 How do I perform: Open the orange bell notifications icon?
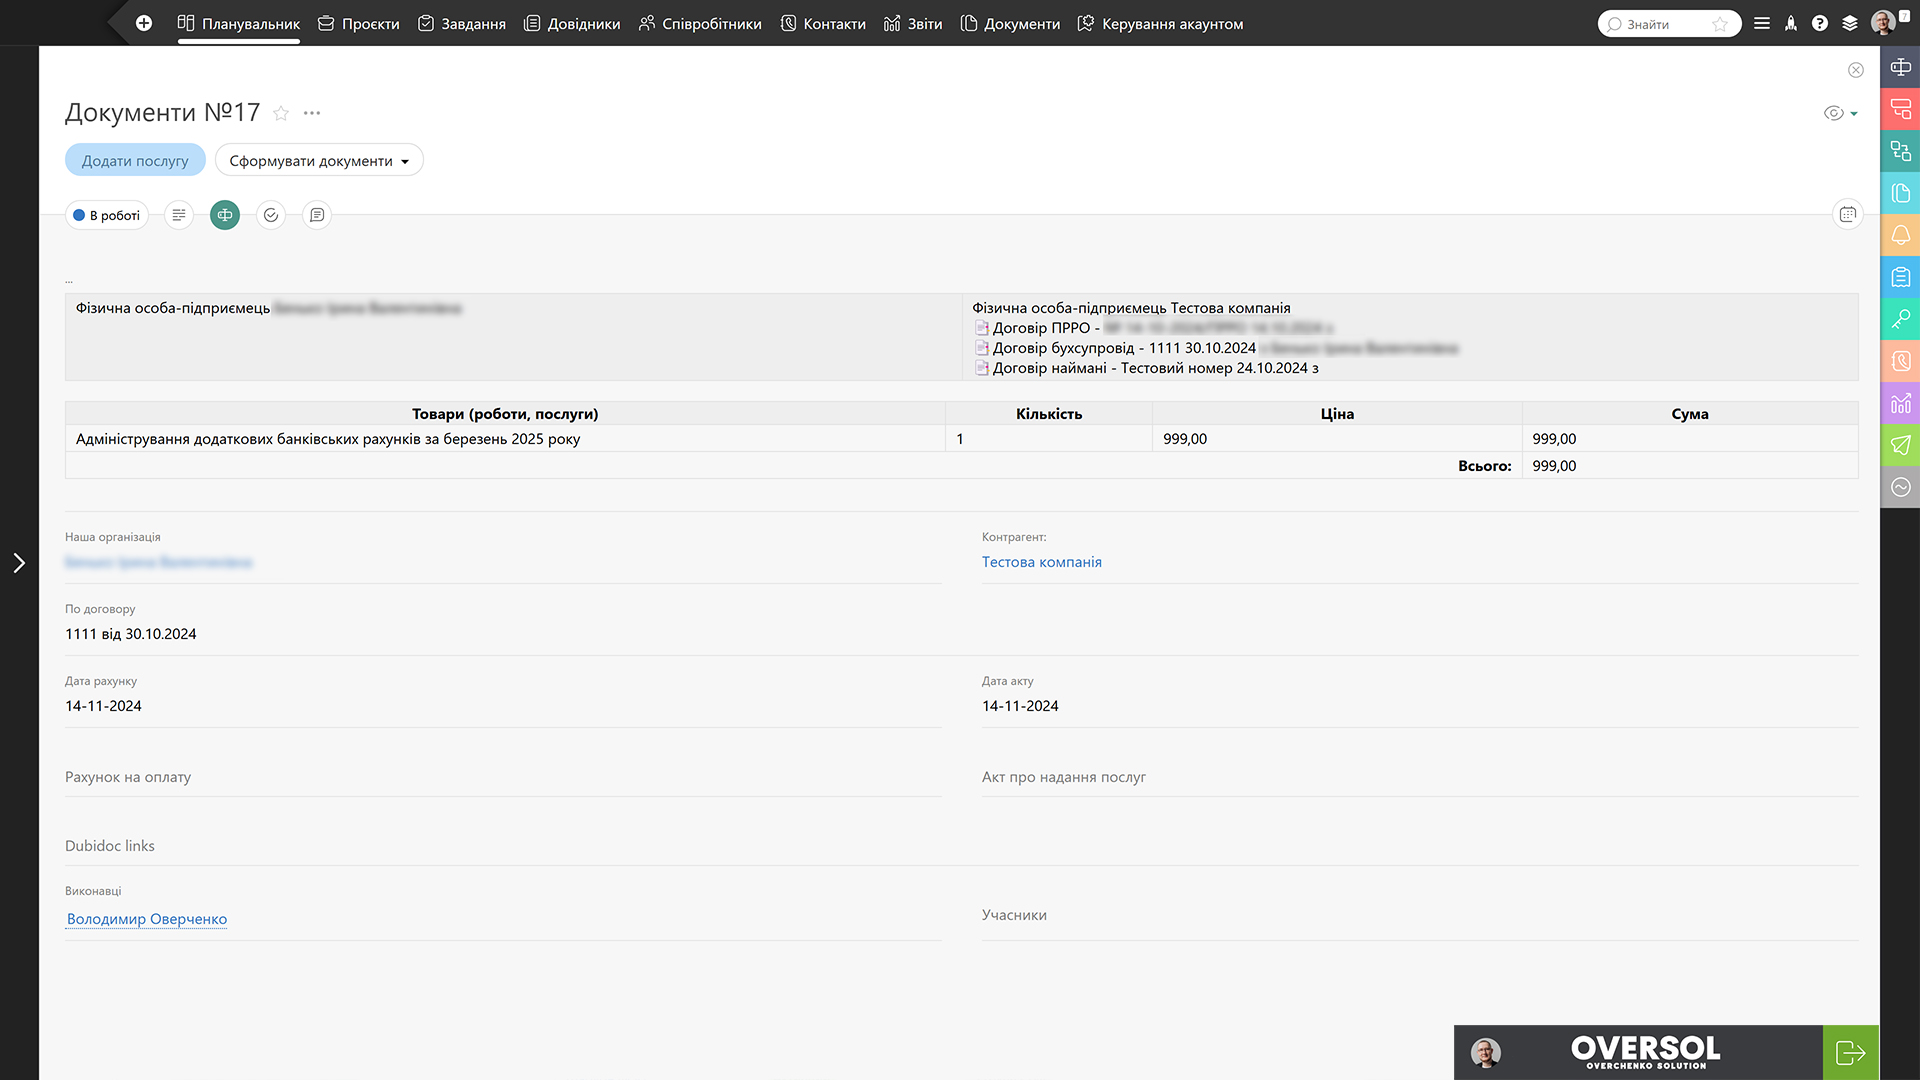click(1900, 235)
